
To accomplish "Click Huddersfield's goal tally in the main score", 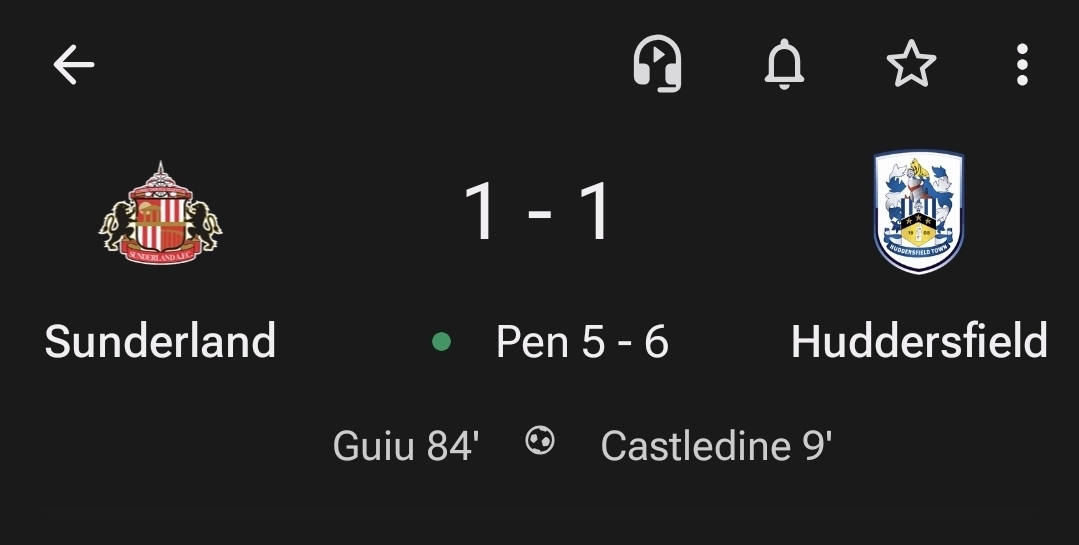I will click(595, 213).
